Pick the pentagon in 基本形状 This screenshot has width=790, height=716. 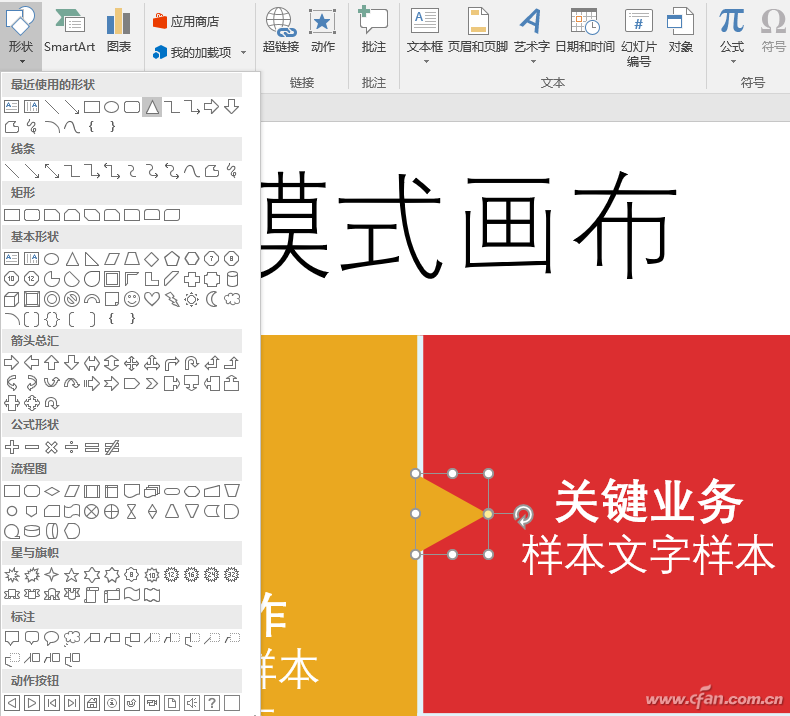click(172, 259)
